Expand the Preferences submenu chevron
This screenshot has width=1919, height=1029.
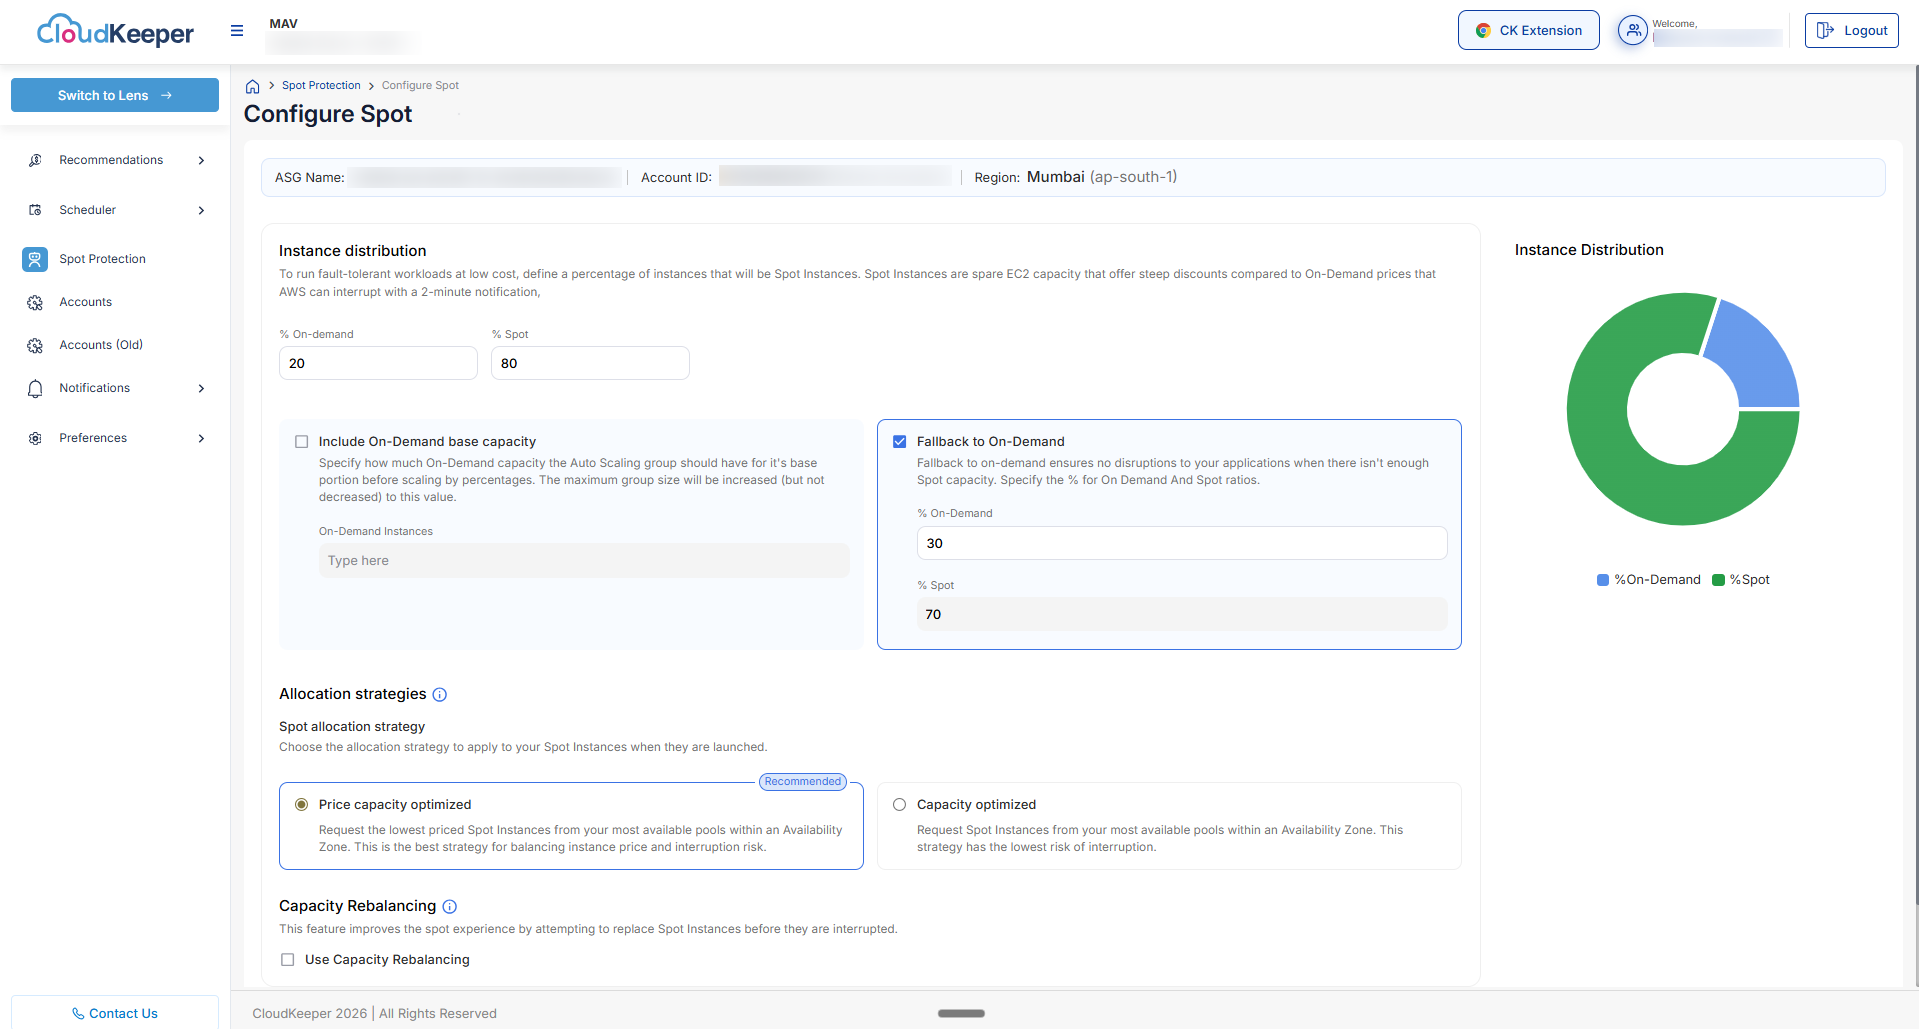[x=201, y=438]
